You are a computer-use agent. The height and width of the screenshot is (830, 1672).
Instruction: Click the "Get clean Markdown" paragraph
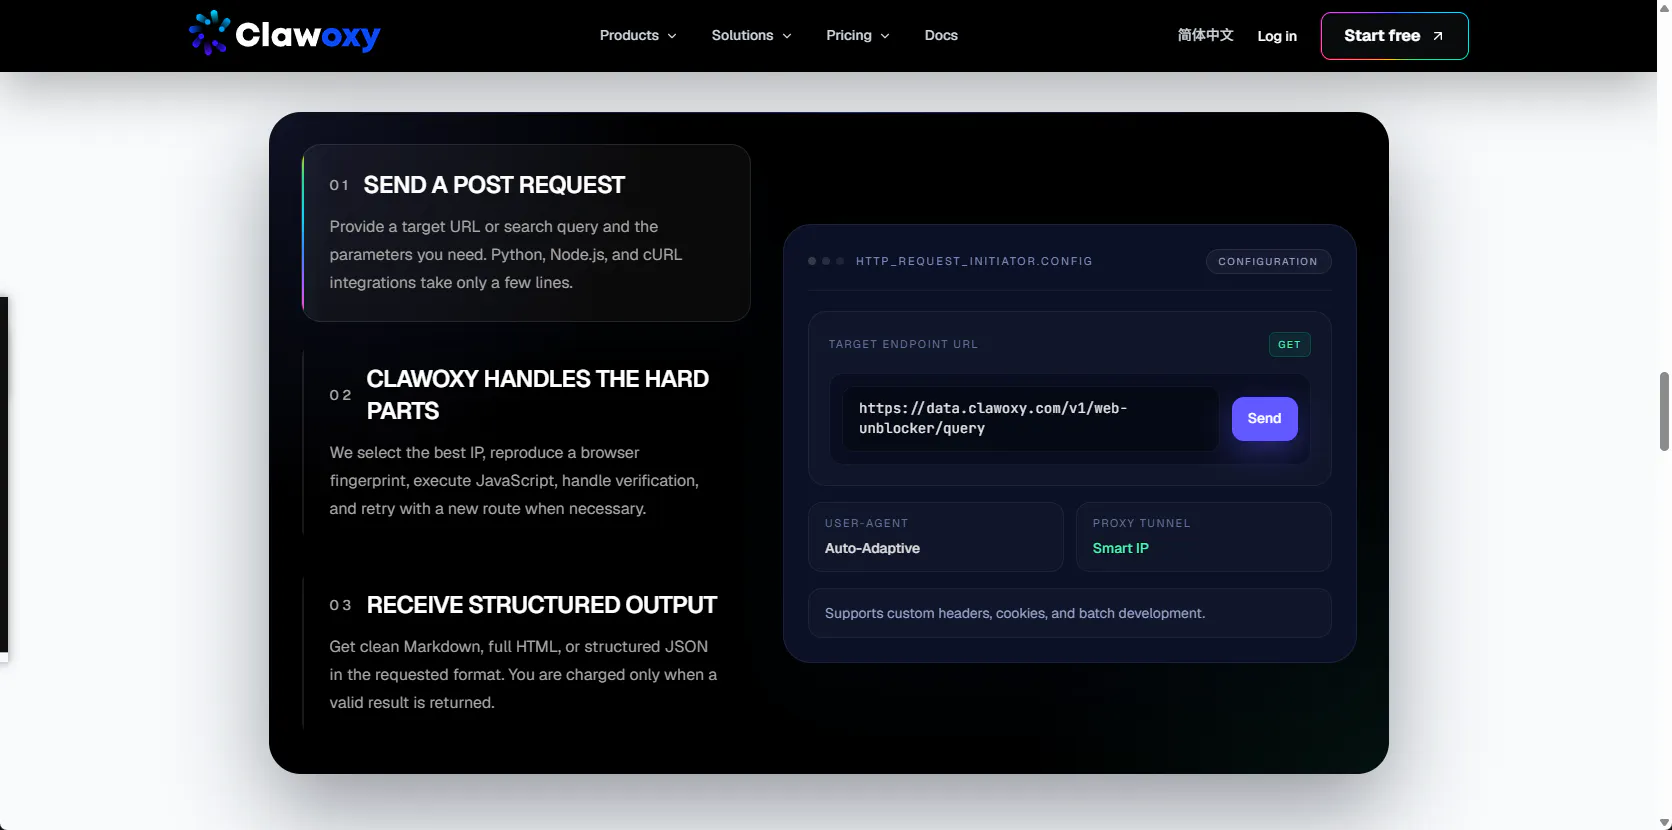523,675
